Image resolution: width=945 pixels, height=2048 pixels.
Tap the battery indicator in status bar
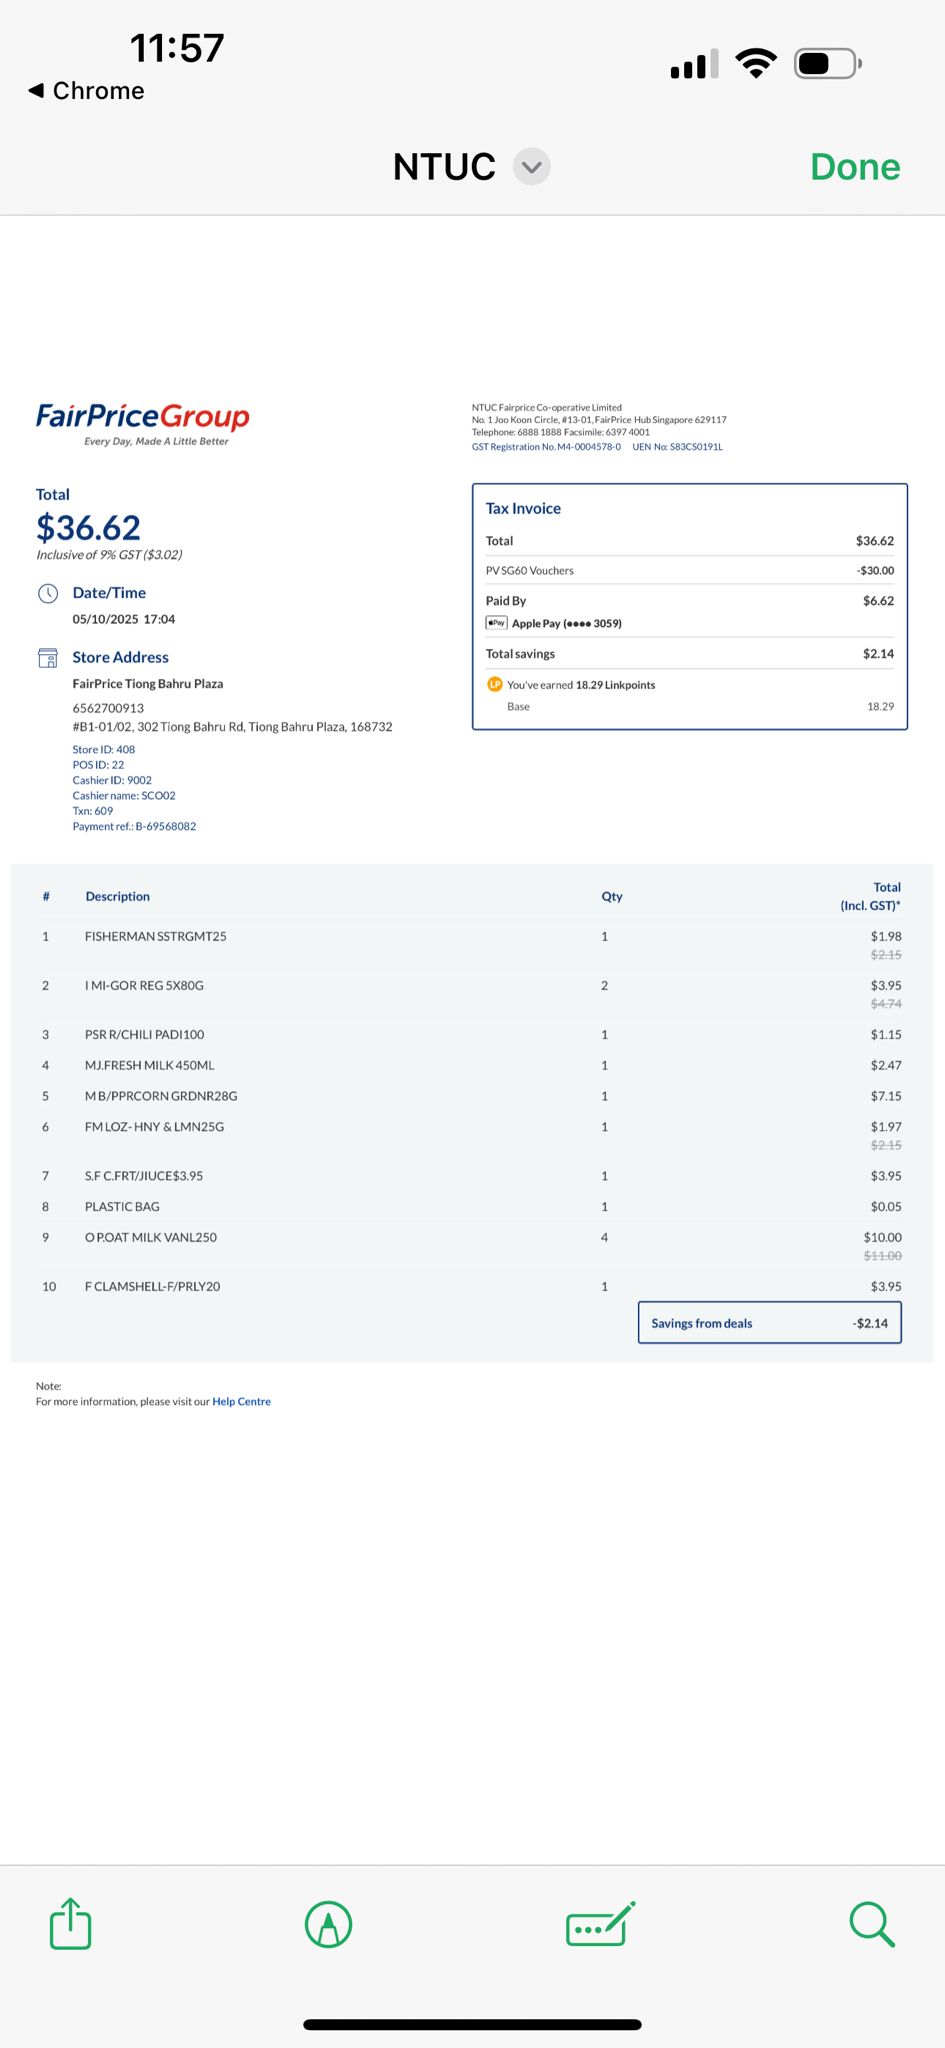coord(828,64)
